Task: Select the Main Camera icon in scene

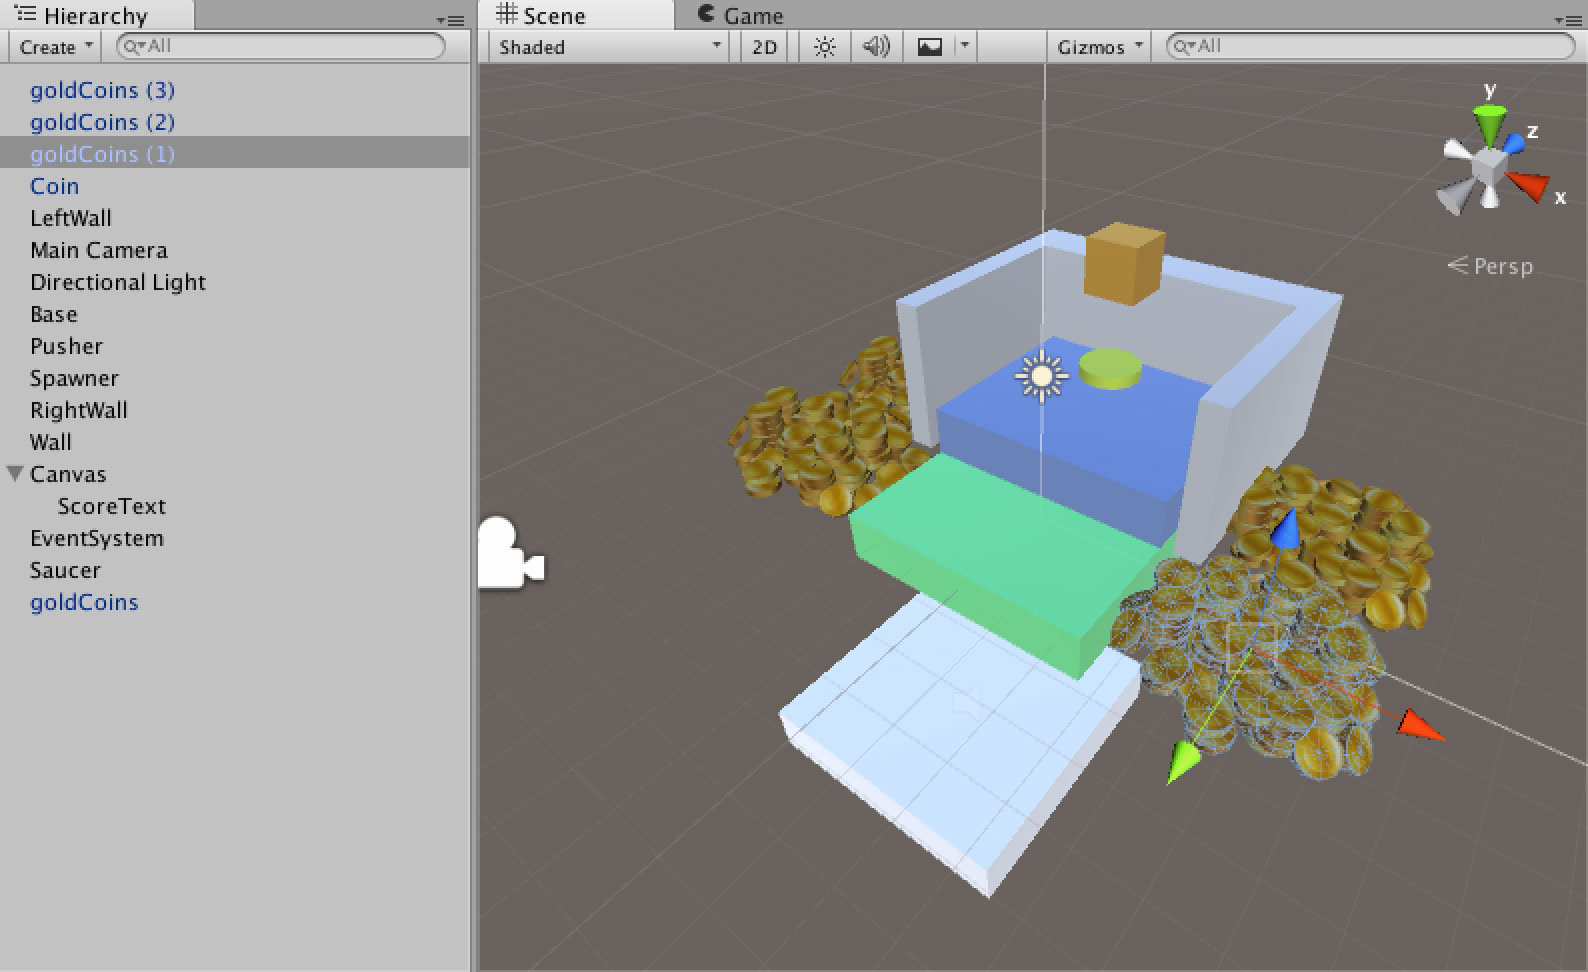Action: [x=511, y=553]
